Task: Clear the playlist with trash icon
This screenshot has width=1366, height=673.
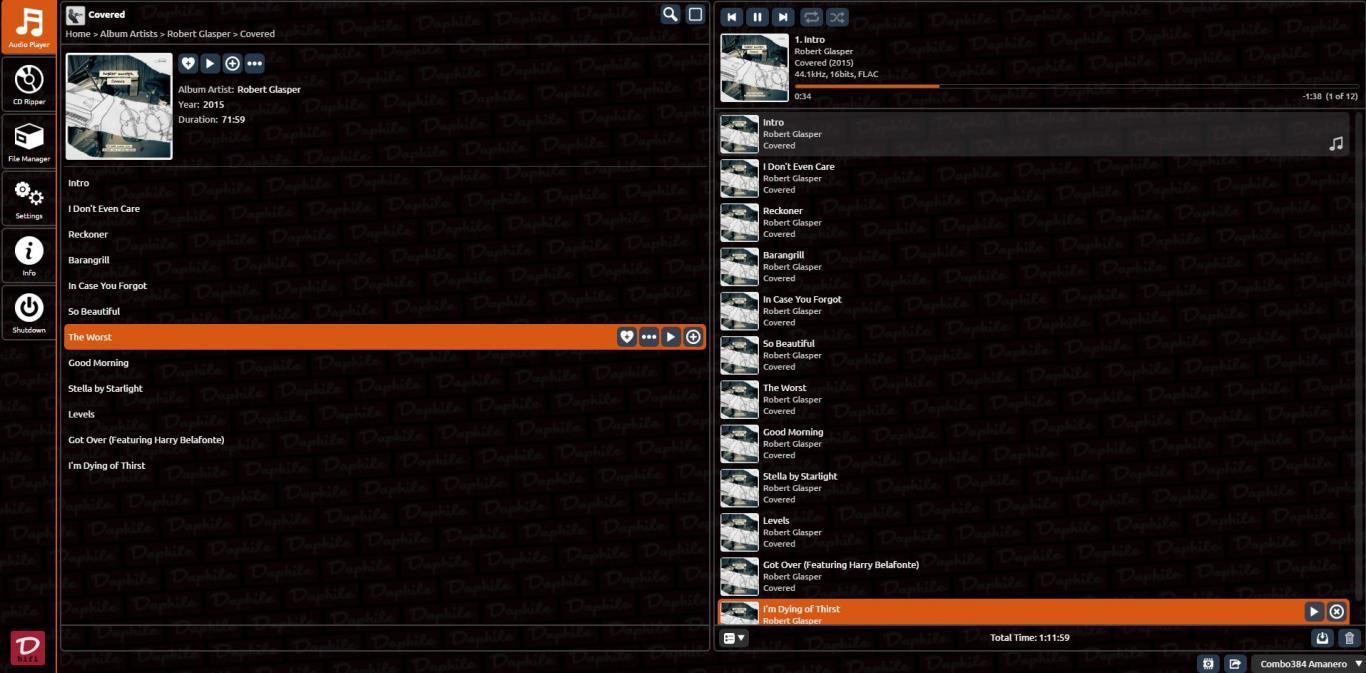Action: point(1349,638)
